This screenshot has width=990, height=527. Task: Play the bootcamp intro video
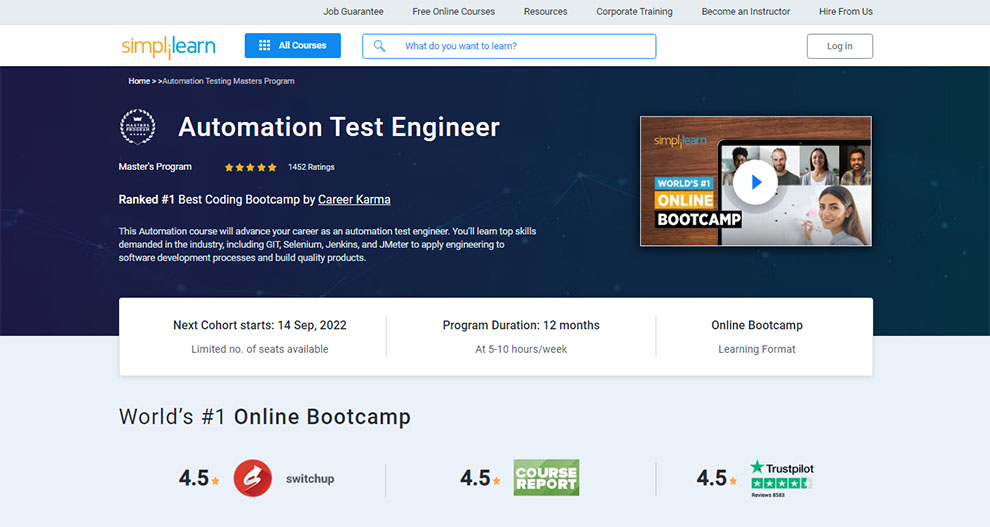pos(755,182)
